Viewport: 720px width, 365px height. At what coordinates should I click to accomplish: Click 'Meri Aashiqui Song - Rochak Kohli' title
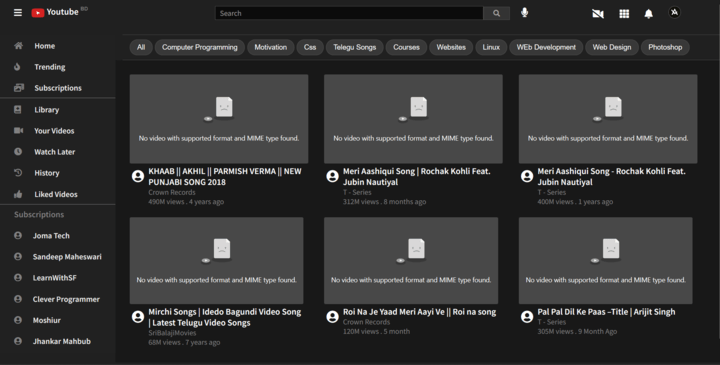point(611,176)
